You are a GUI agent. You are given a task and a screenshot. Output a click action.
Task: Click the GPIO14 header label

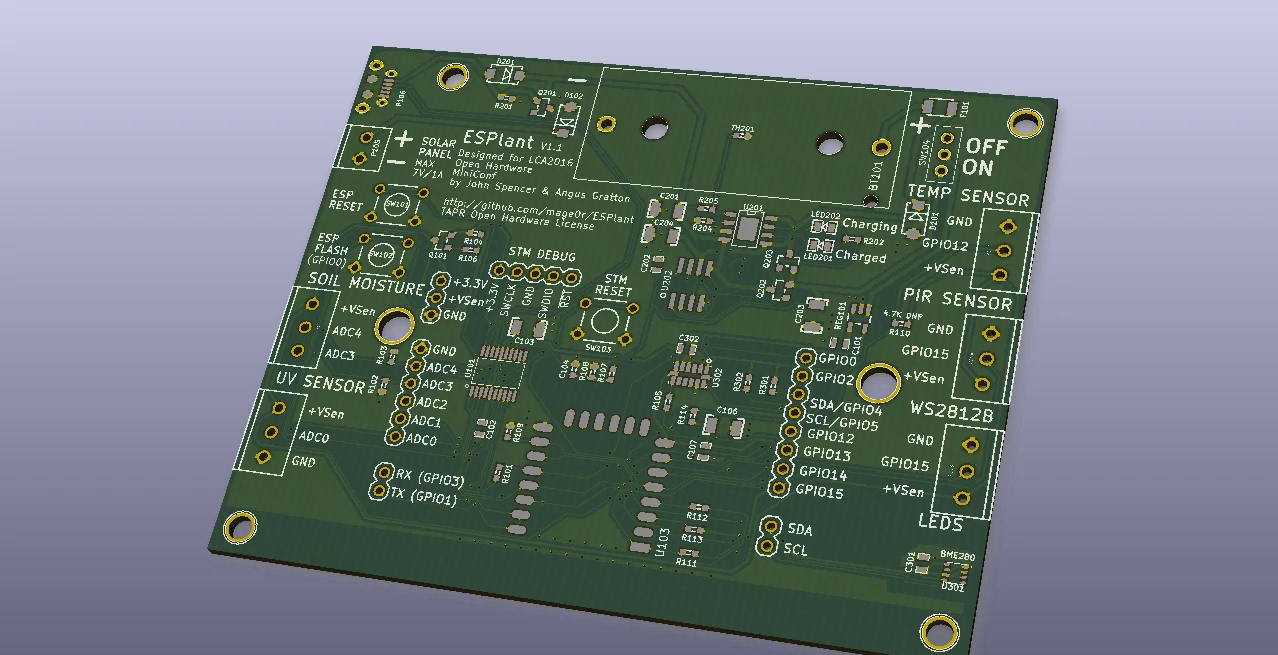pyautogui.click(x=824, y=474)
